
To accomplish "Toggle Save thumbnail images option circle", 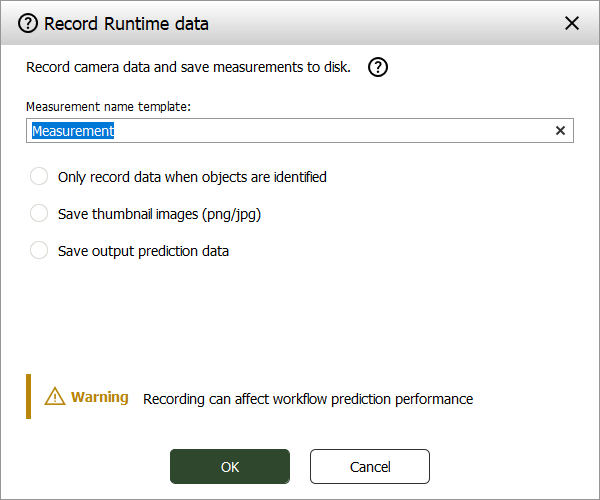I will pyautogui.click(x=39, y=214).
